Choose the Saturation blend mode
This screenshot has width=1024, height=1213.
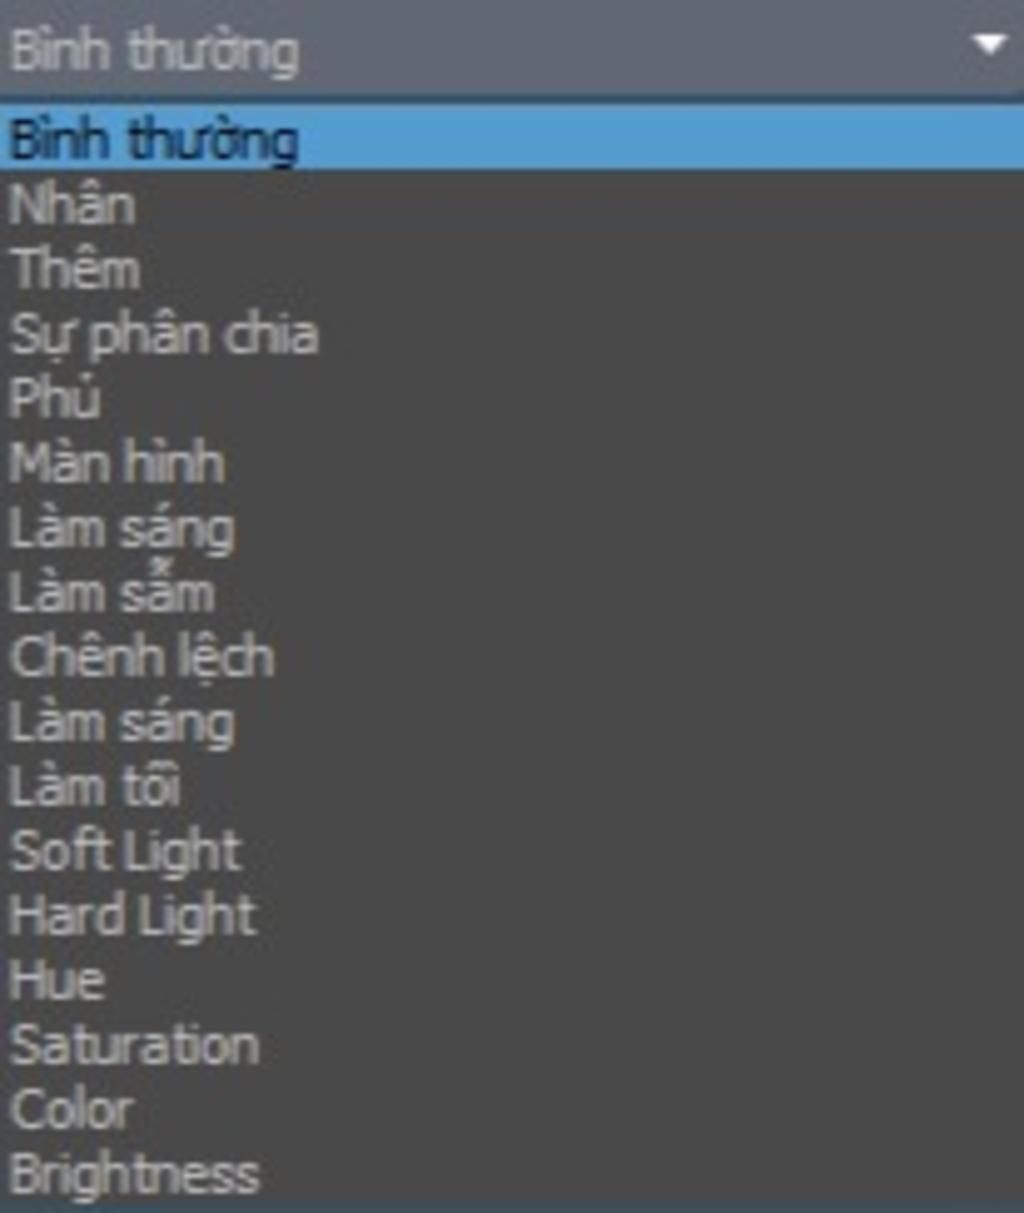point(135,1046)
